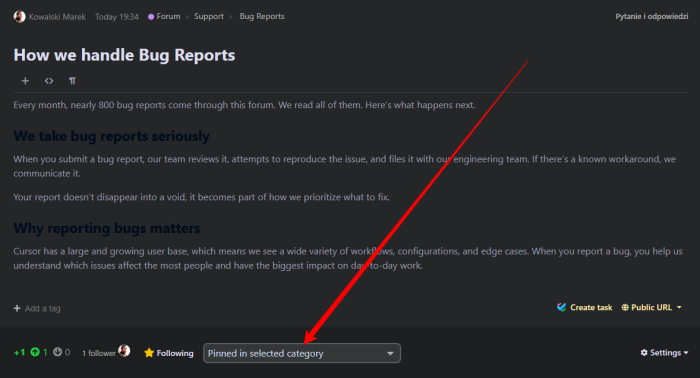Click the Why reporting bugs matters heading
Screen dimensions: 700x378
107,228
